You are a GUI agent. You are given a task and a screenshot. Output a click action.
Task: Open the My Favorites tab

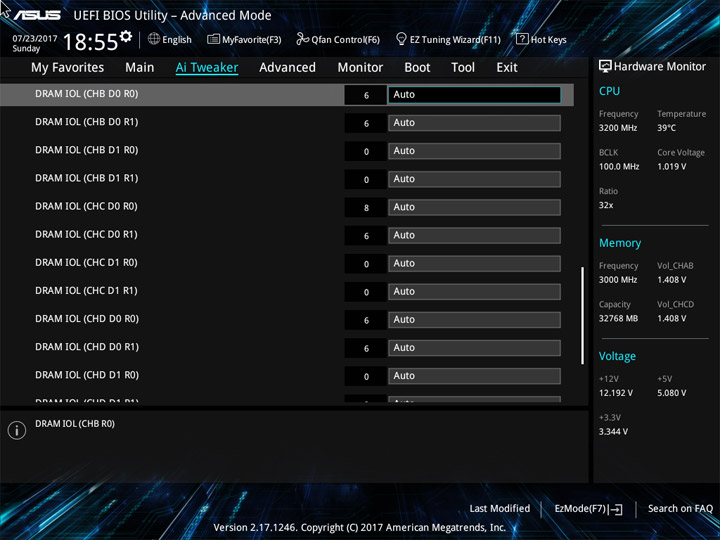[68, 68]
